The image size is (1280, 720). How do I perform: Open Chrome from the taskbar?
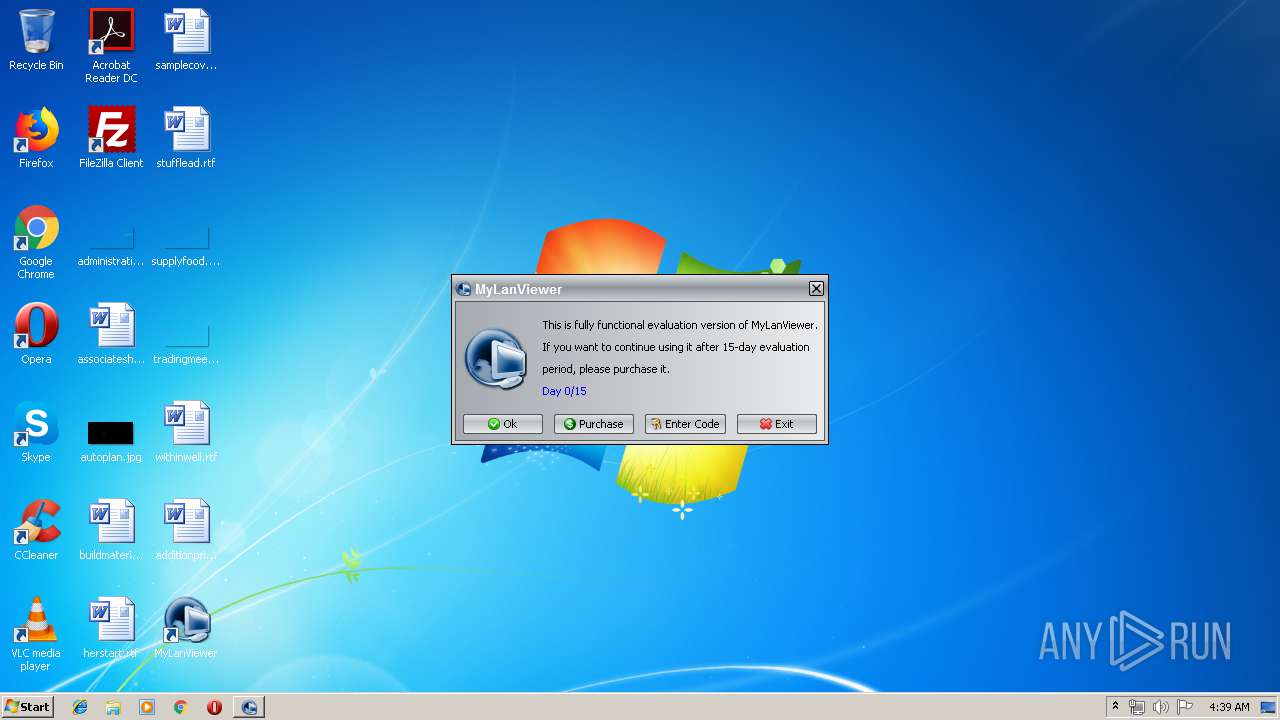coord(180,707)
